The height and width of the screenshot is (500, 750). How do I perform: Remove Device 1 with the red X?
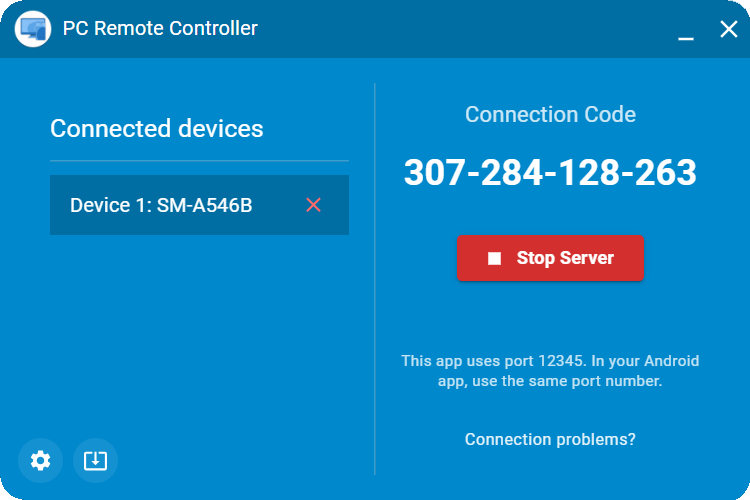pos(313,205)
